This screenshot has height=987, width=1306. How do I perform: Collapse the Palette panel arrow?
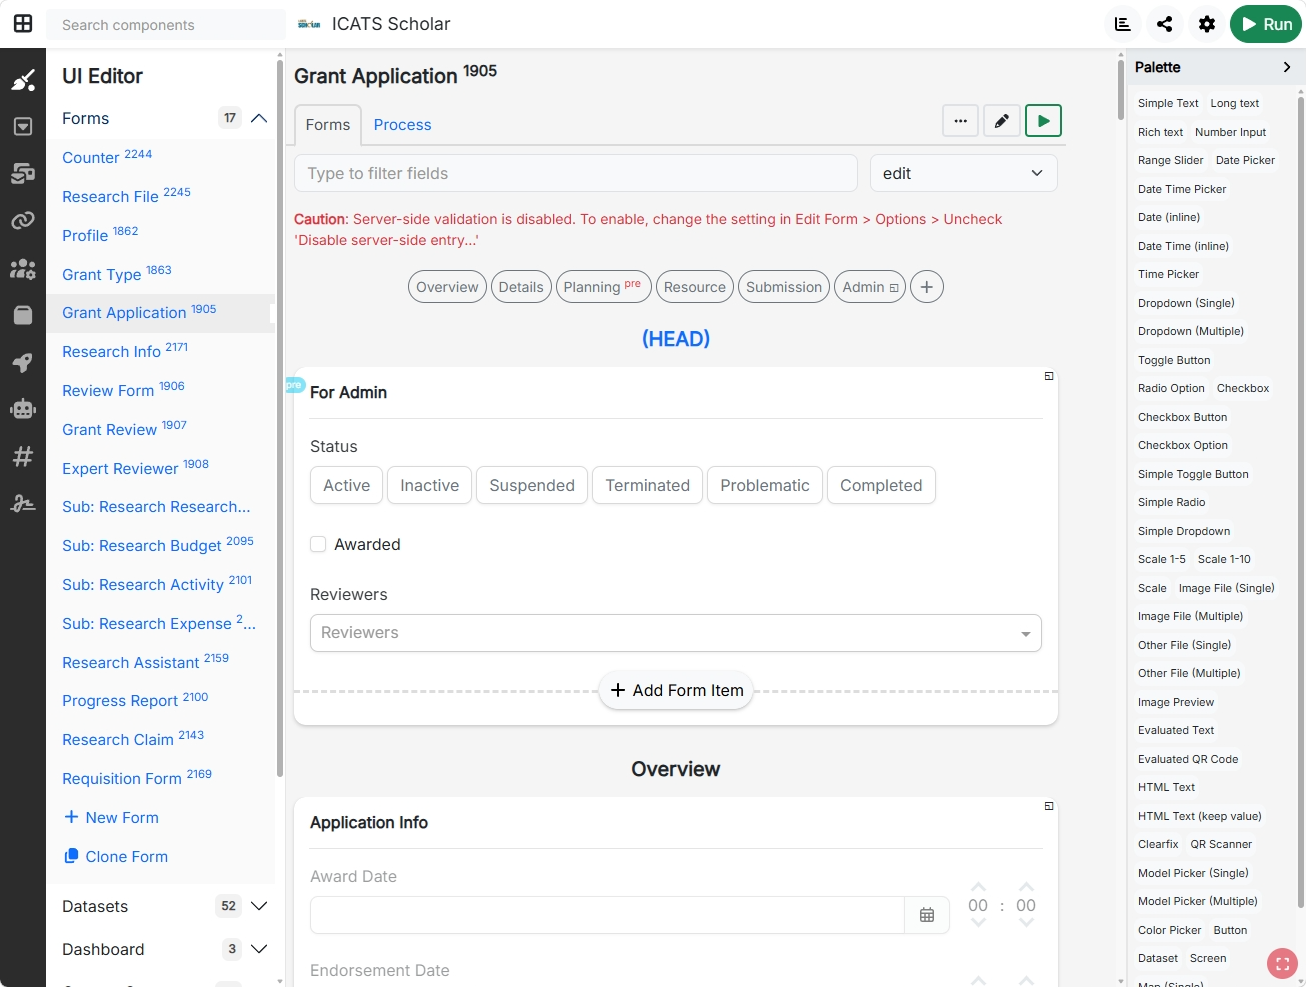(1287, 67)
